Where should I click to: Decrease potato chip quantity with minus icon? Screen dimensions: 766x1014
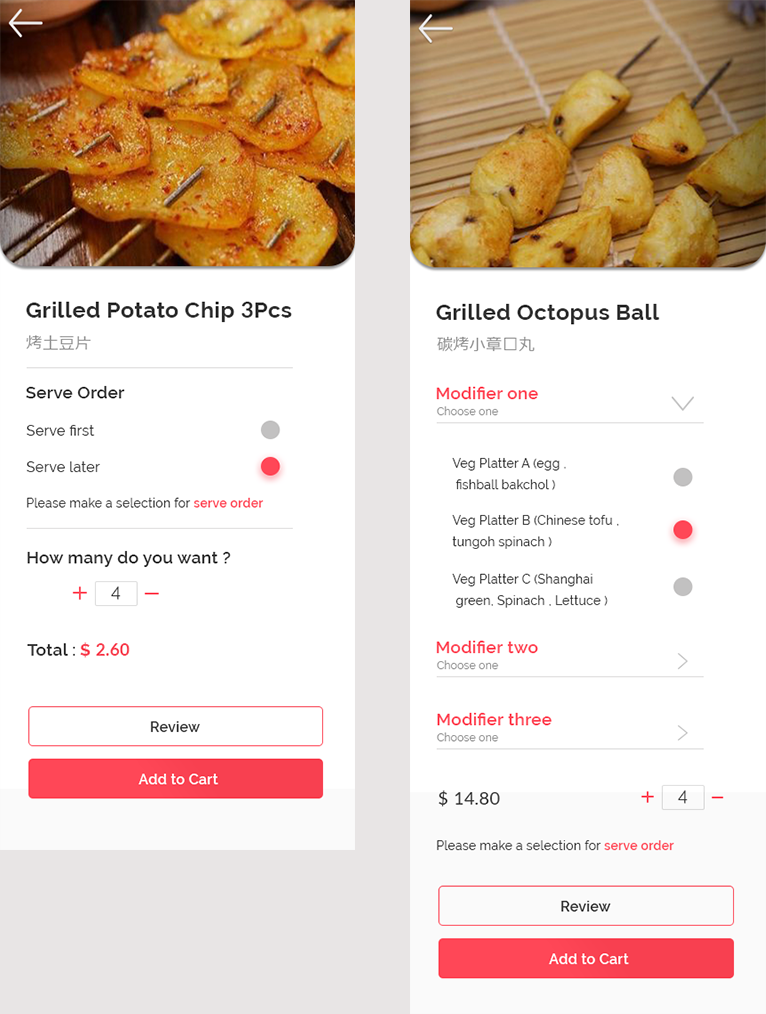point(152,593)
